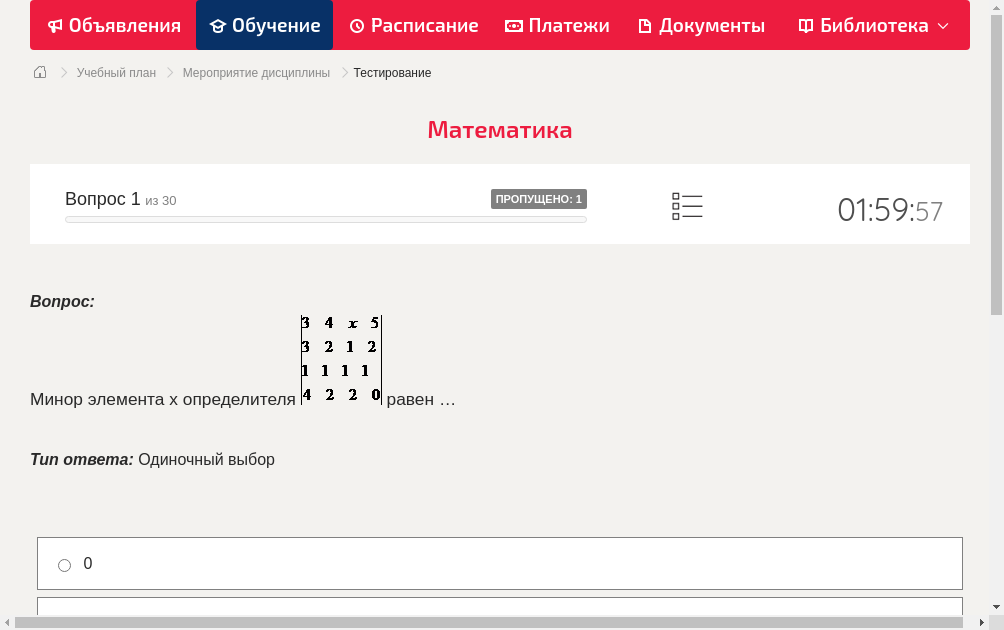Click the book icon next to Библиотека

pyautogui.click(x=805, y=25)
